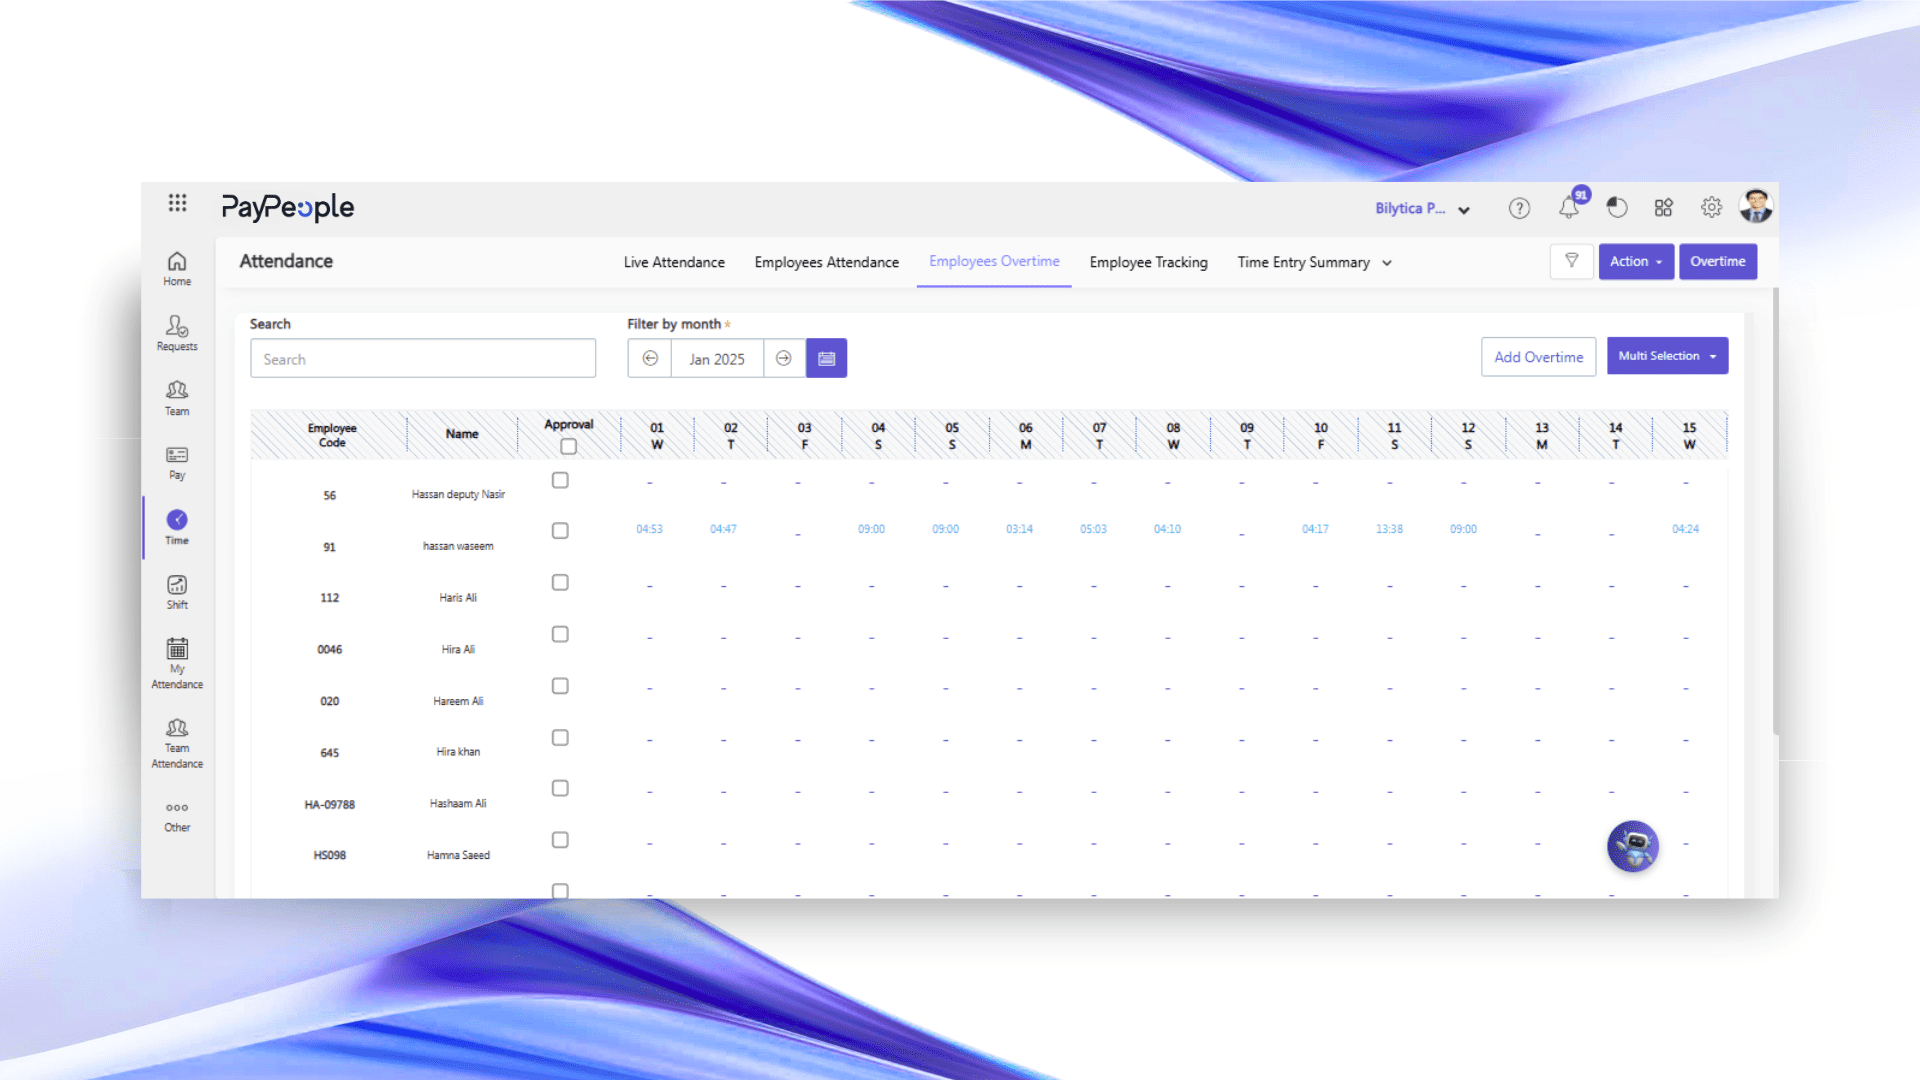Screen dimensions: 1920x1080
Task: Switch to the Employees Attendance tab
Action: 826,262
